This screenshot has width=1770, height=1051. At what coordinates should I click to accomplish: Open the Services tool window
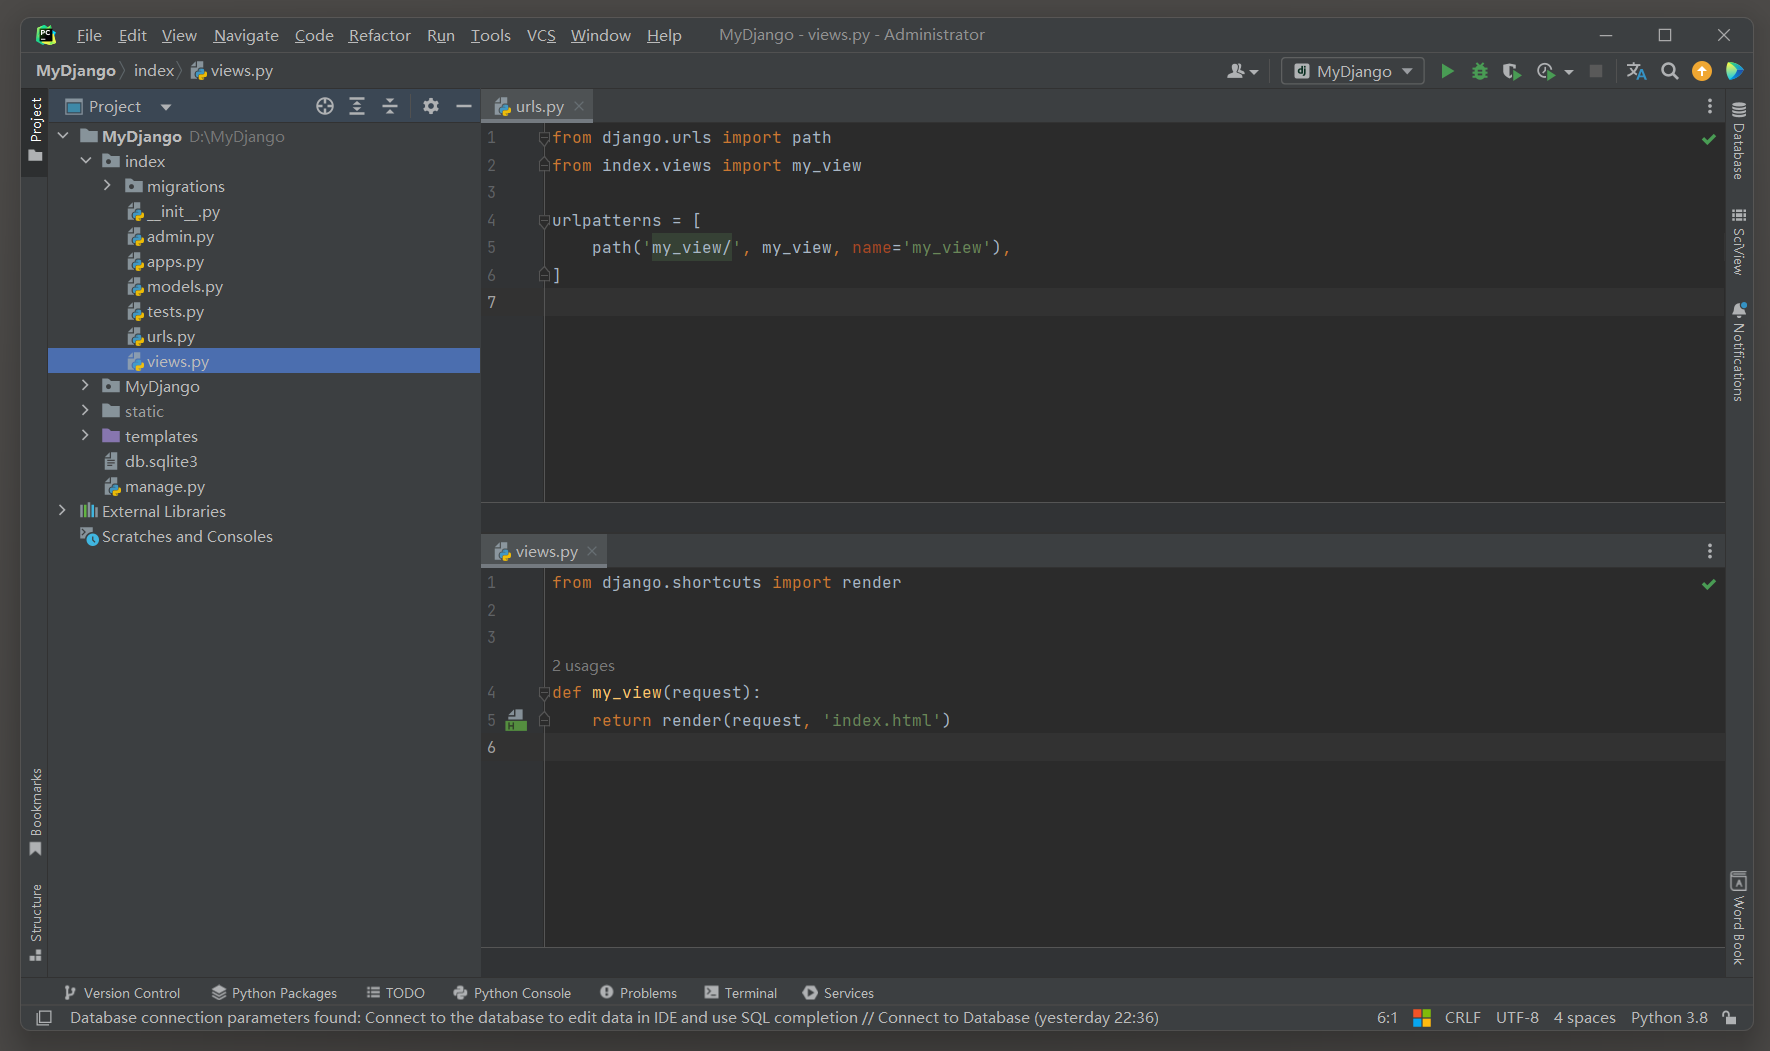[838, 993]
